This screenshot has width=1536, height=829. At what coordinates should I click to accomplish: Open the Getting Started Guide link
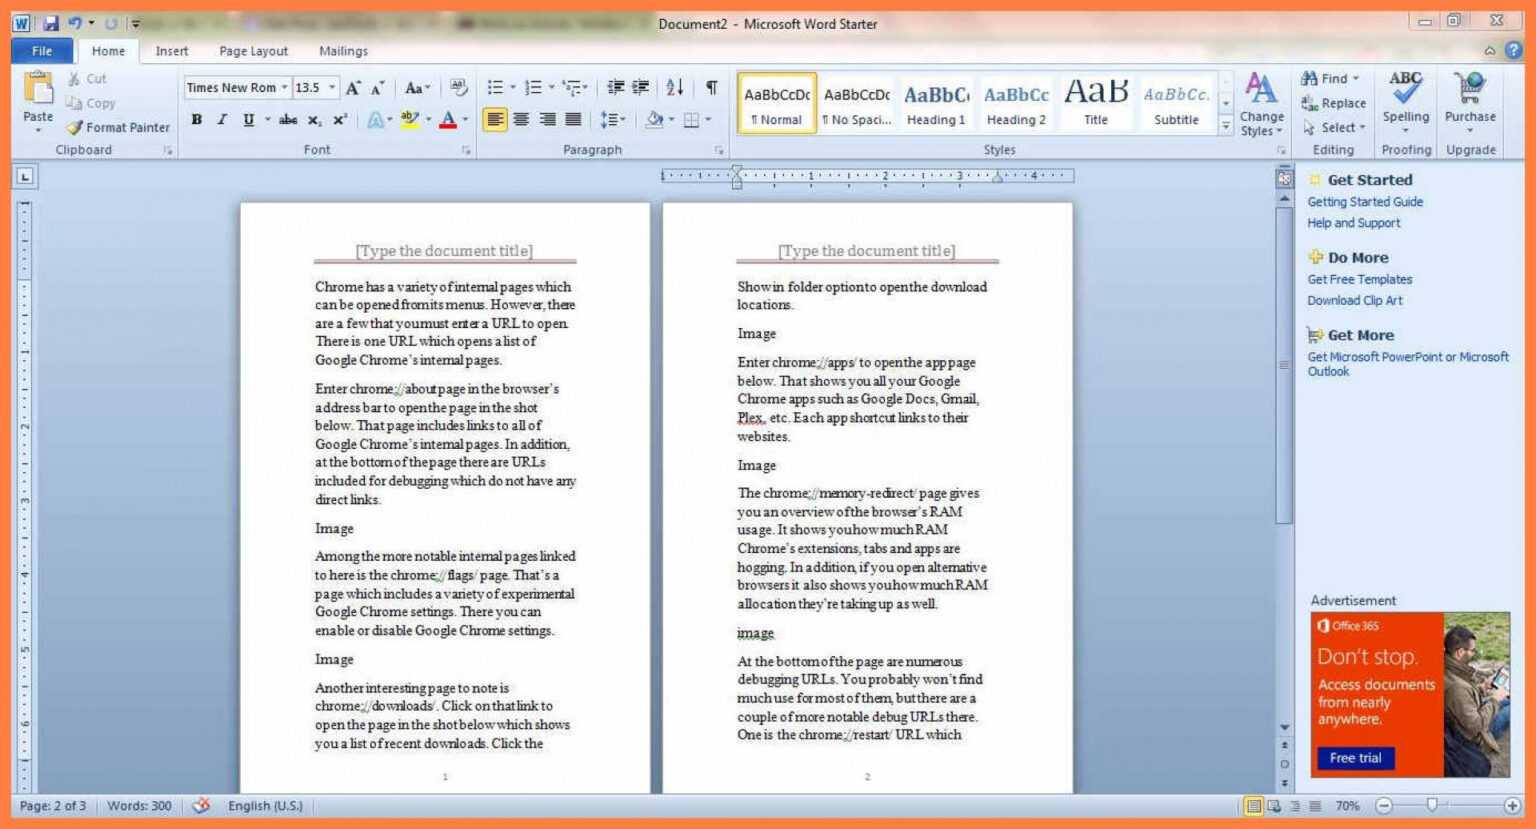pyautogui.click(x=1364, y=201)
